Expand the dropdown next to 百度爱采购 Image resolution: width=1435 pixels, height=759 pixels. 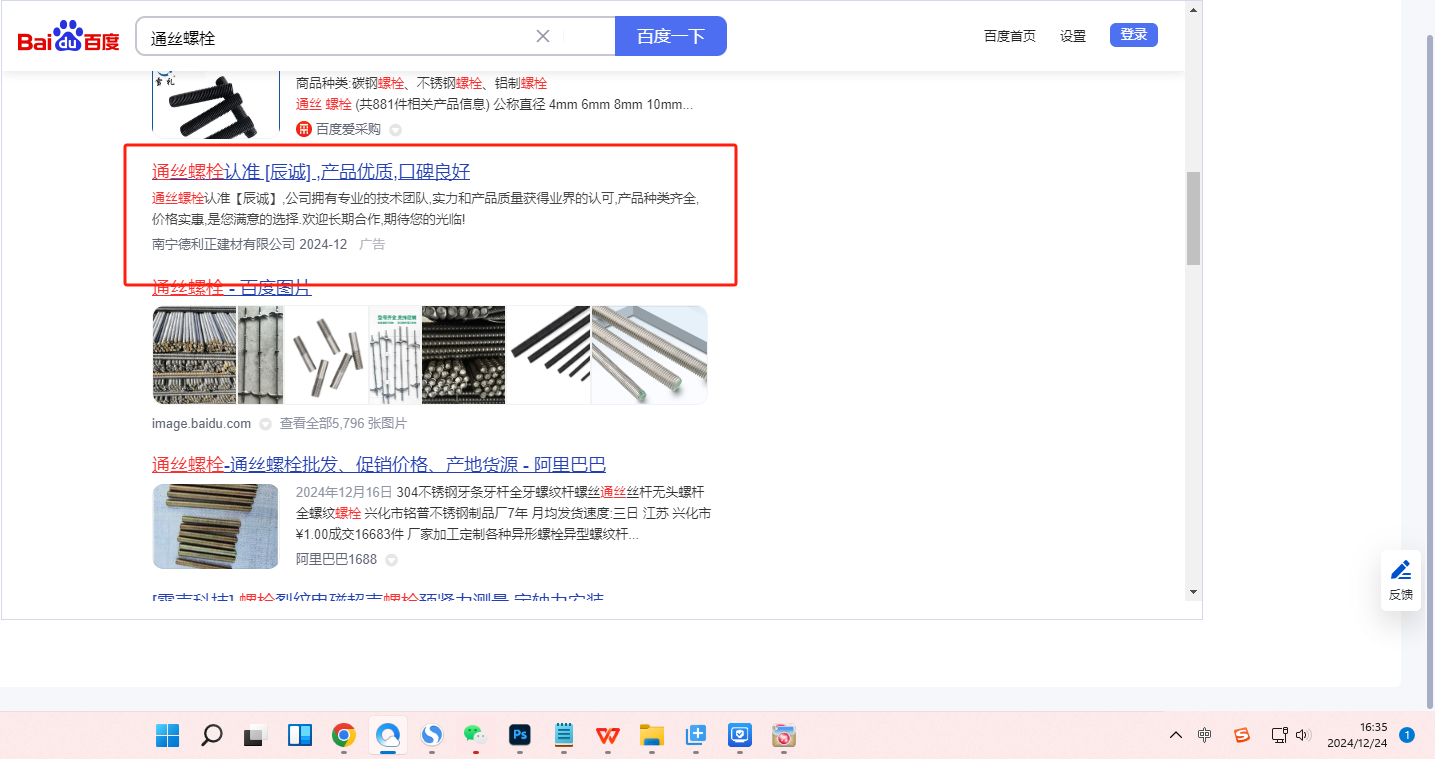395,130
